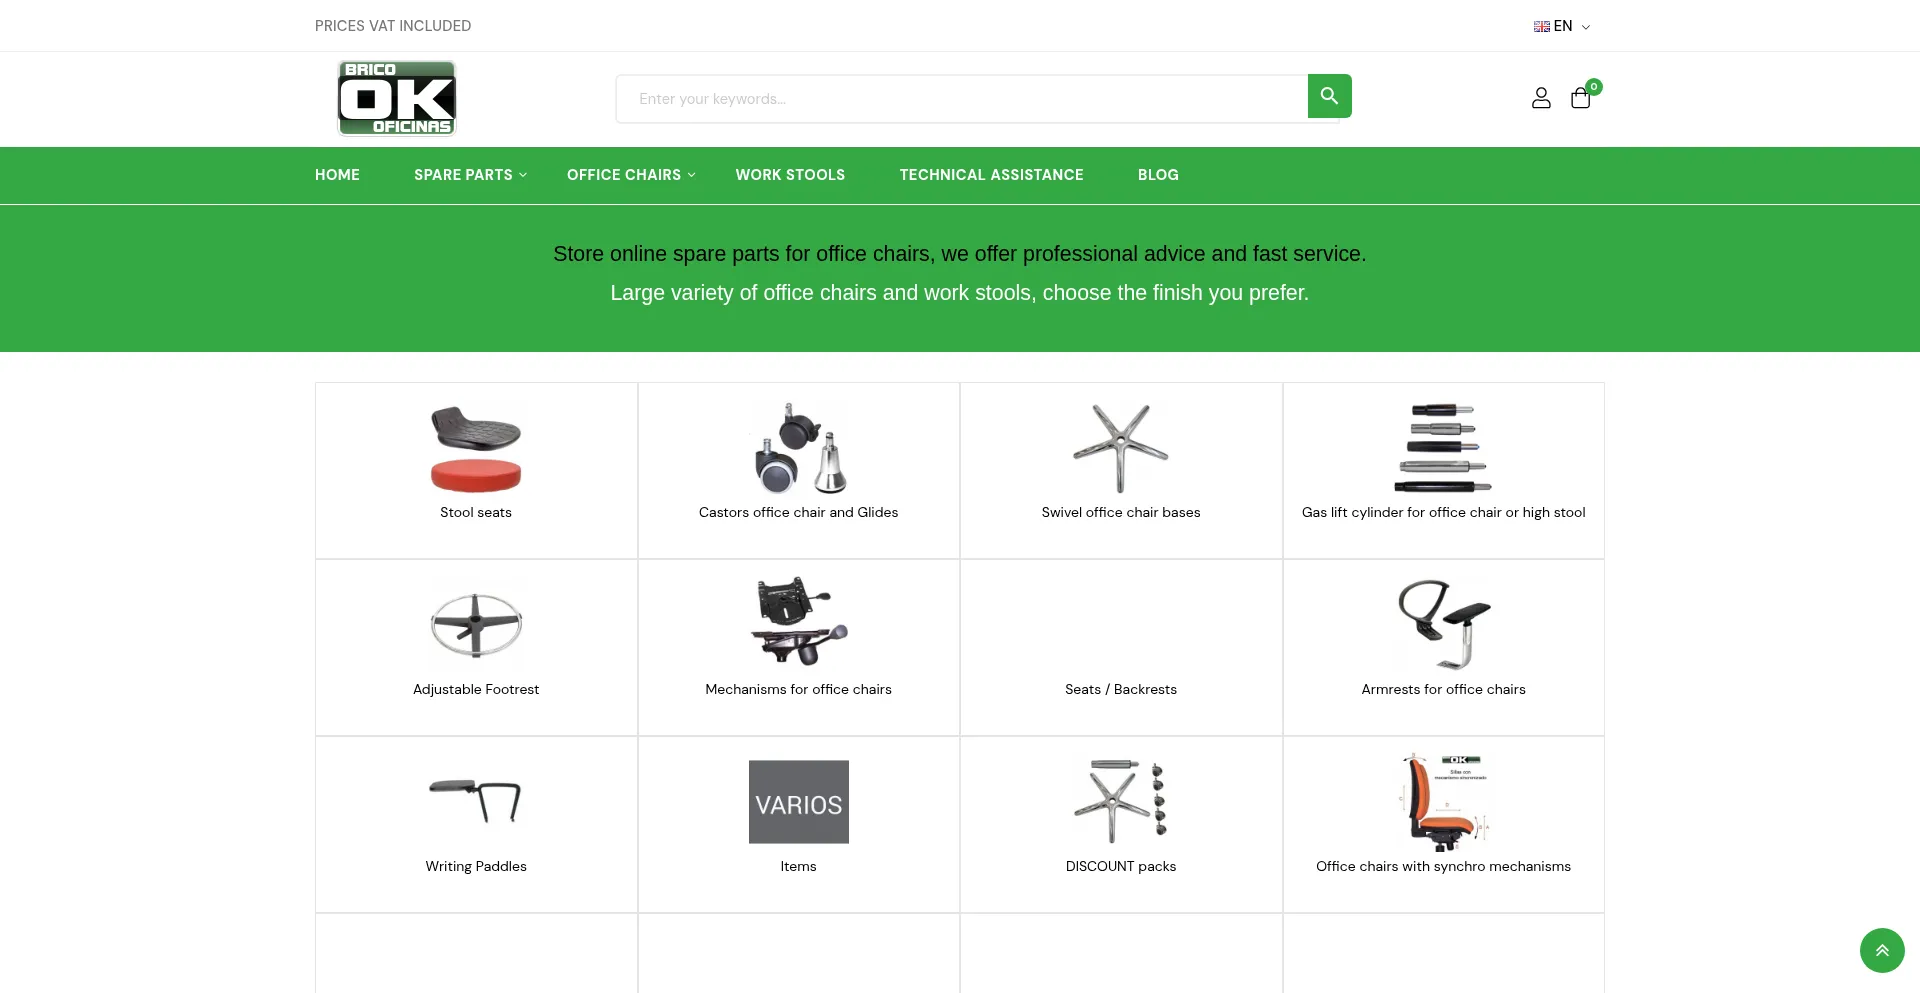Click the Brico OK Oficinas logo

(x=397, y=98)
